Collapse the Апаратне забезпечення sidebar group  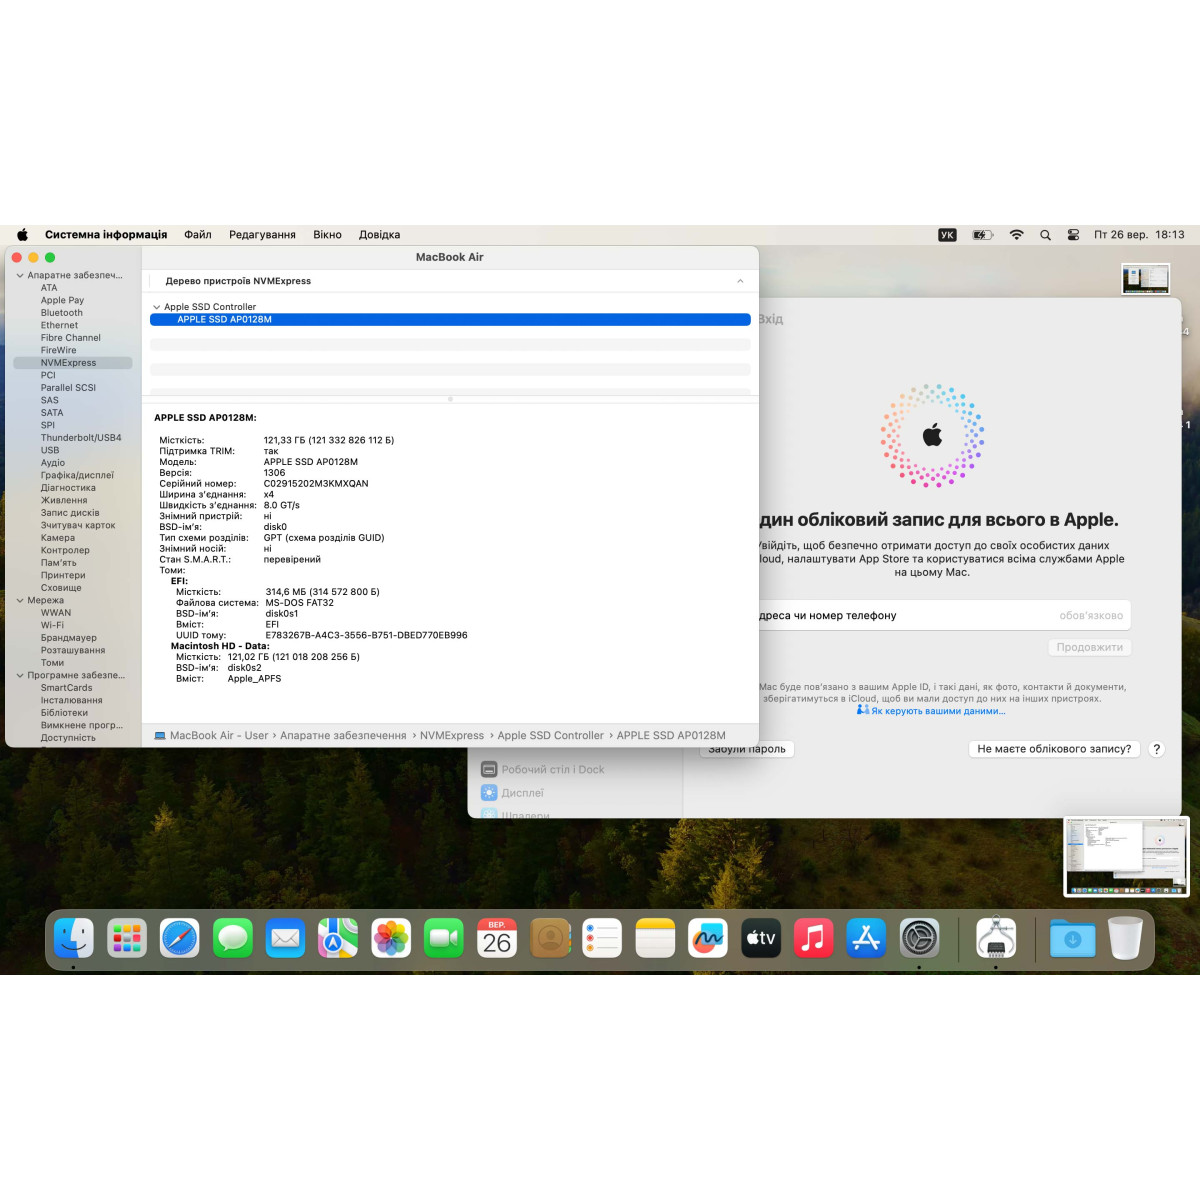click(20, 275)
